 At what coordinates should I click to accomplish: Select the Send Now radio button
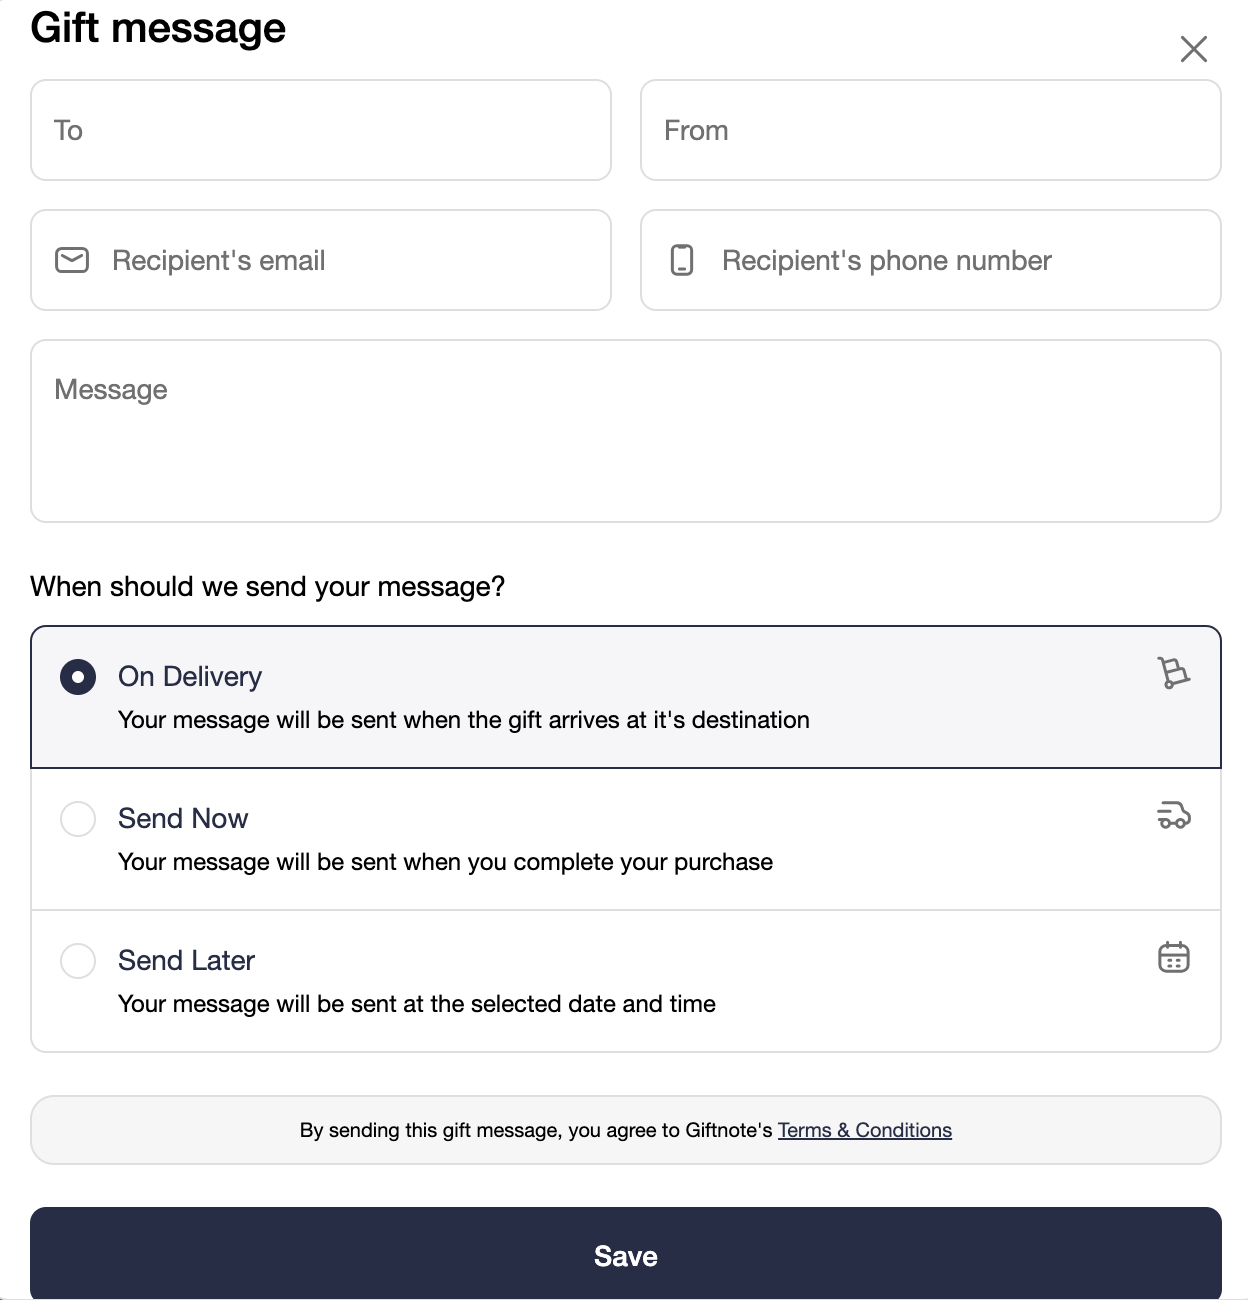coord(78,819)
